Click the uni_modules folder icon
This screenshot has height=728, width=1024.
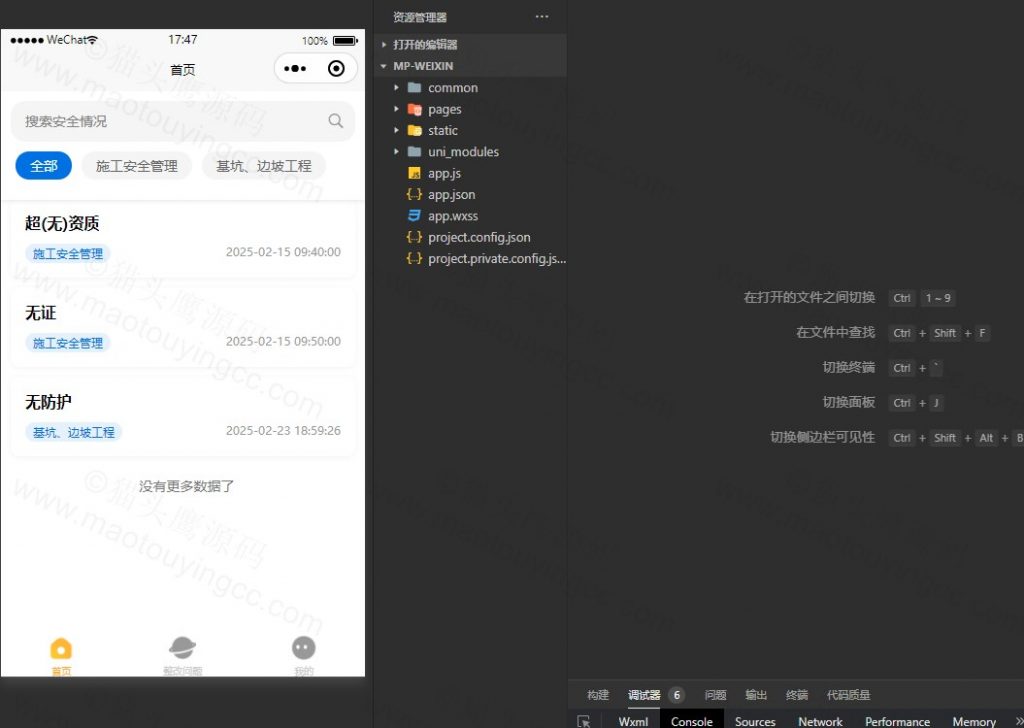click(x=414, y=151)
